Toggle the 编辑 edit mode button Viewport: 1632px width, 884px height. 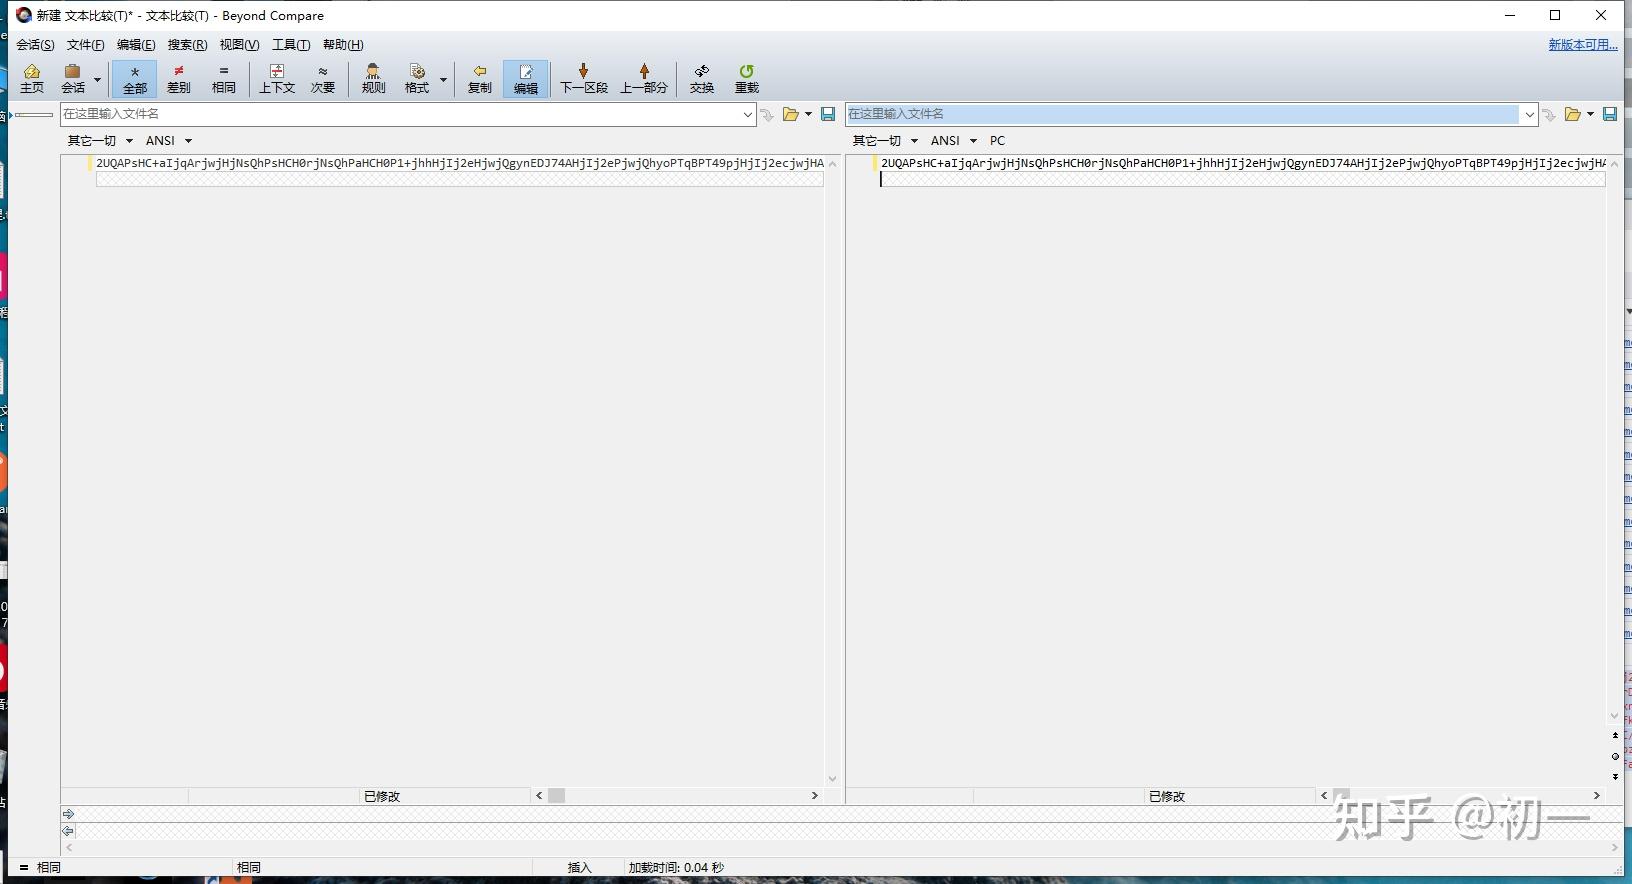point(526,78)
